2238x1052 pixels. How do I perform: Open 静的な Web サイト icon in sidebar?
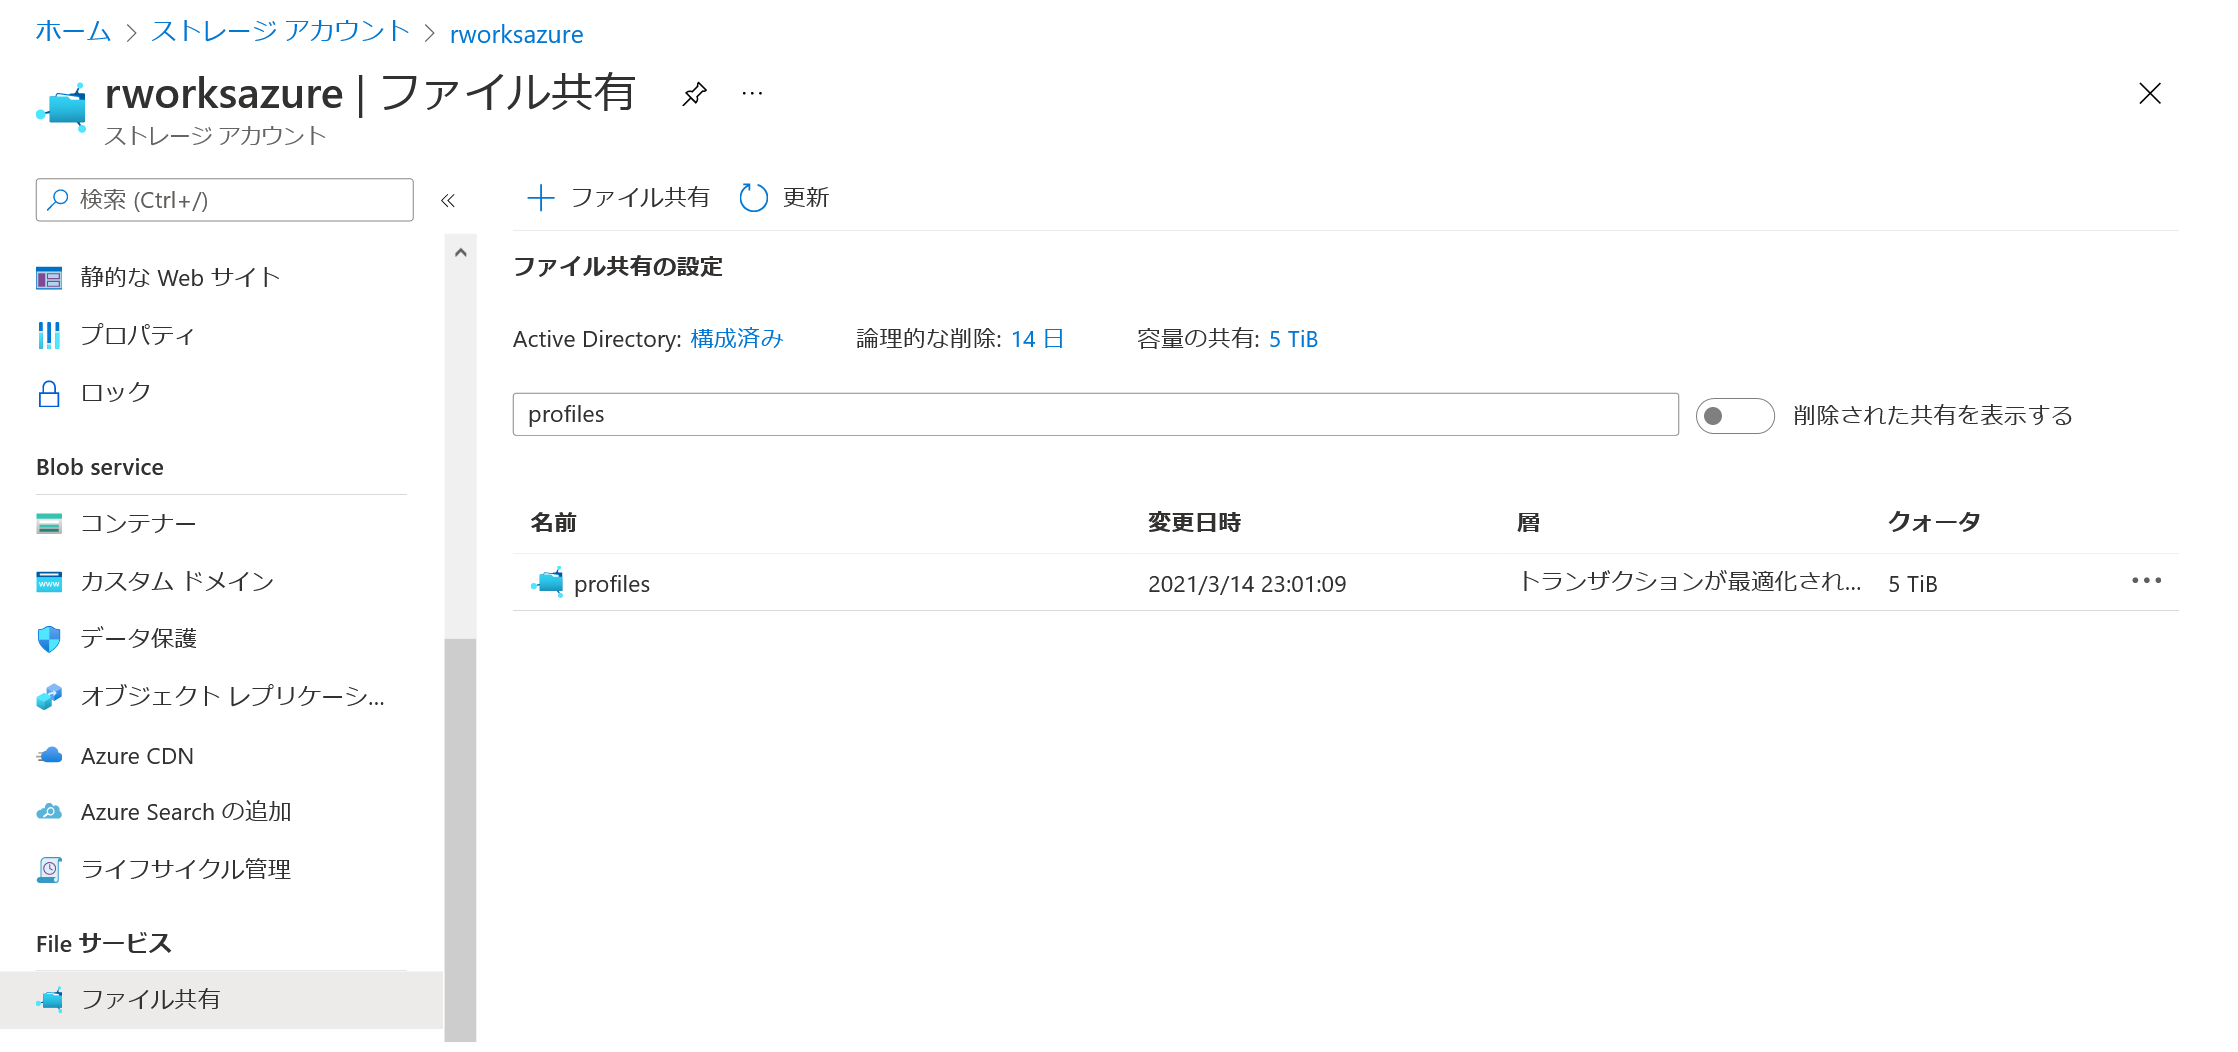coord(49,278)
